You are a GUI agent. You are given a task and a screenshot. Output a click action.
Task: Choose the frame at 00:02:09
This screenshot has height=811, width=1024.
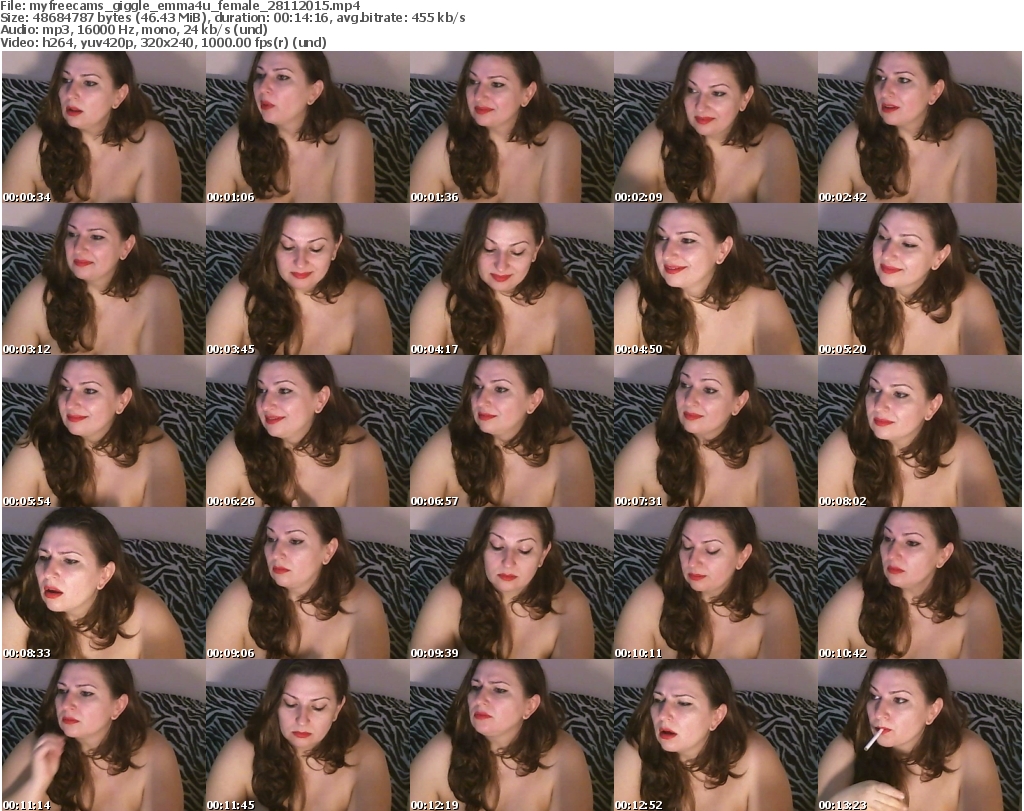click(715, 127)
